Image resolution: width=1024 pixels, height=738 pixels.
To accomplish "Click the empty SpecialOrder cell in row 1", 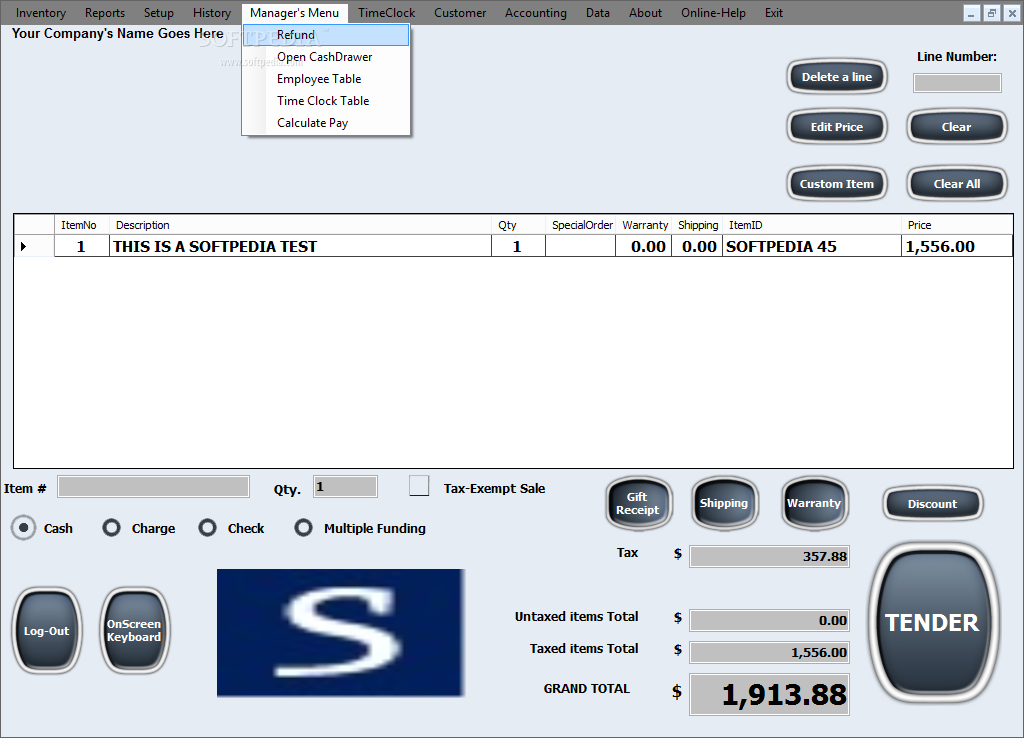I will point(581,246).
